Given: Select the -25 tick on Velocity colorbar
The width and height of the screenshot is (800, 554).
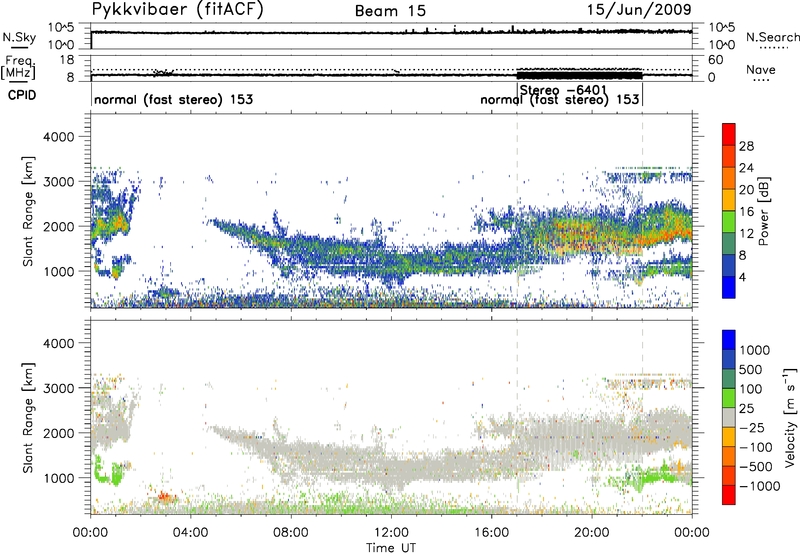Looking at the screenshot, I should coord(754,428).
